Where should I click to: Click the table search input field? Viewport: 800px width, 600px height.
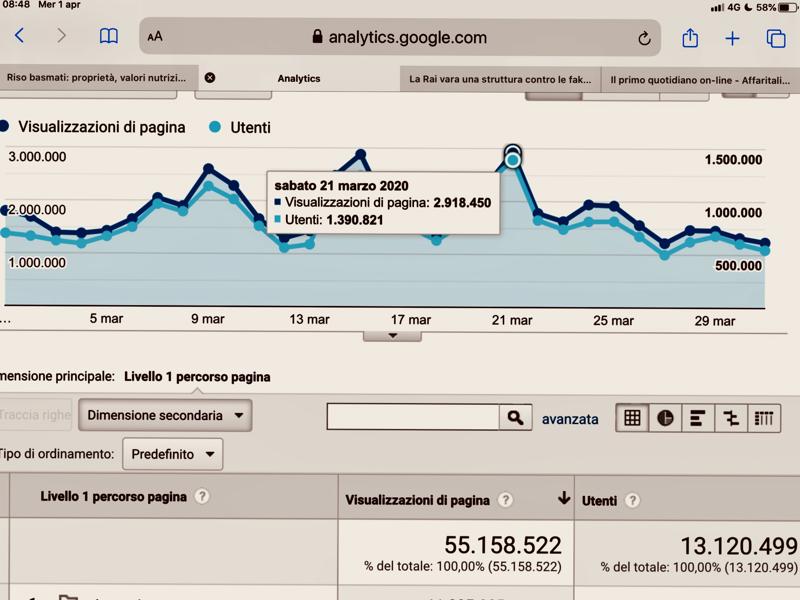pos(413,417)
